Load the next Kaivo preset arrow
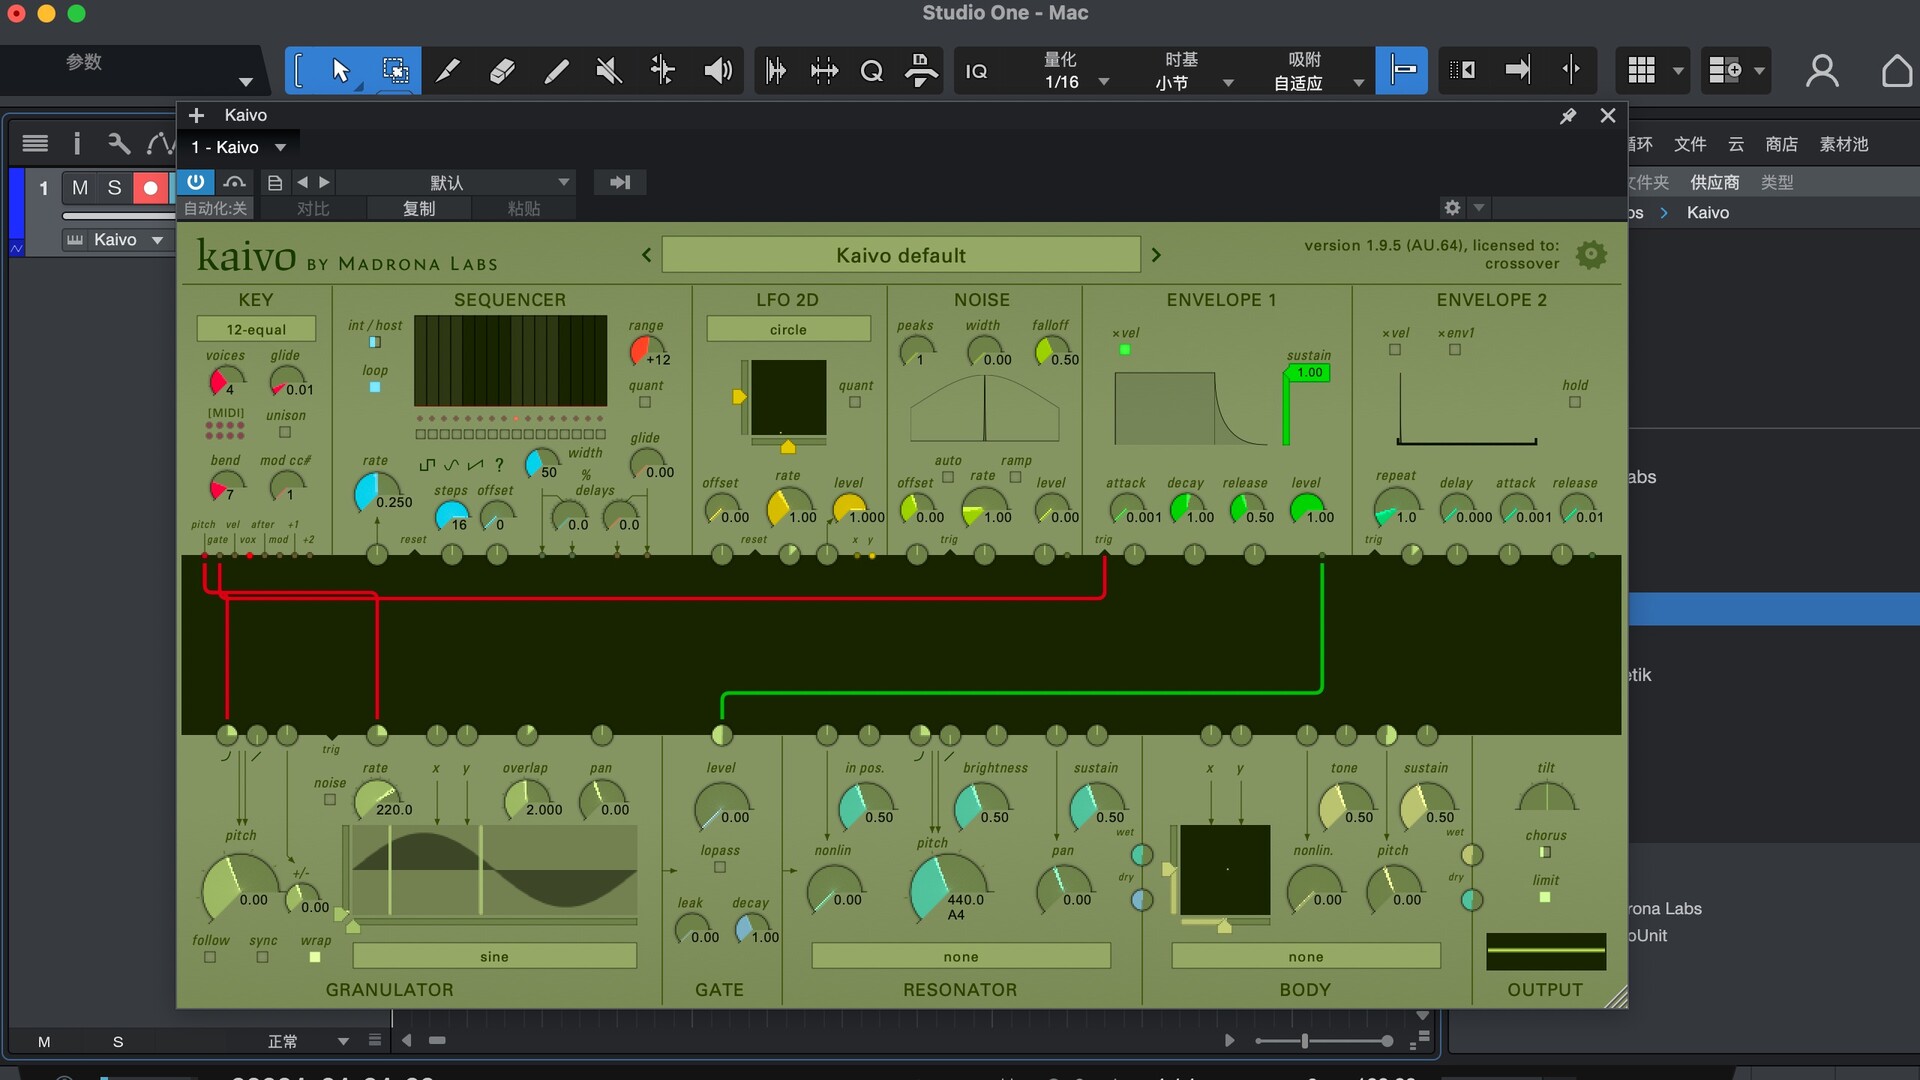The width and height of the screenshot is (1920, 1080). (x=1156, y=255)
